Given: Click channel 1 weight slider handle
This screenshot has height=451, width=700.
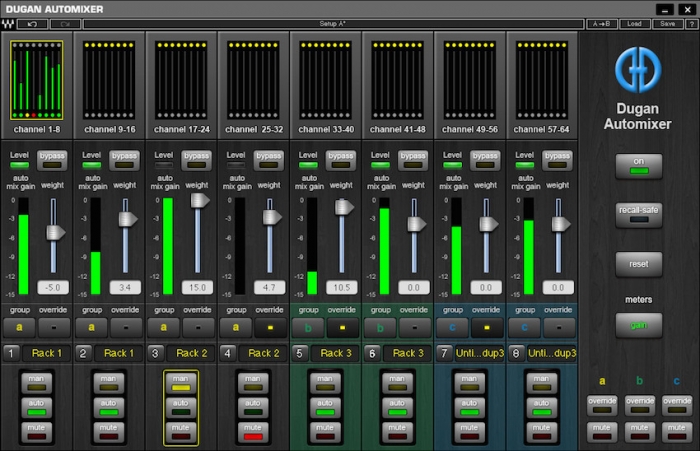Looking at the screenshot, I should pos(55,233).
